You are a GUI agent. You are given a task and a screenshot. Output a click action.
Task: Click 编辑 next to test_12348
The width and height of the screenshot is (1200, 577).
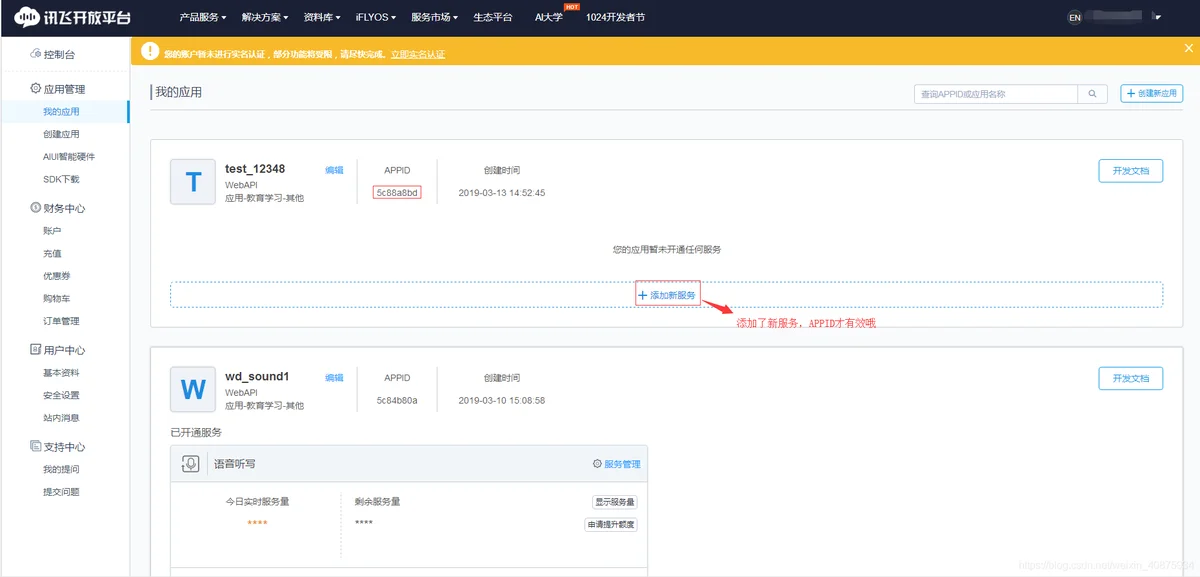(334, 171)
